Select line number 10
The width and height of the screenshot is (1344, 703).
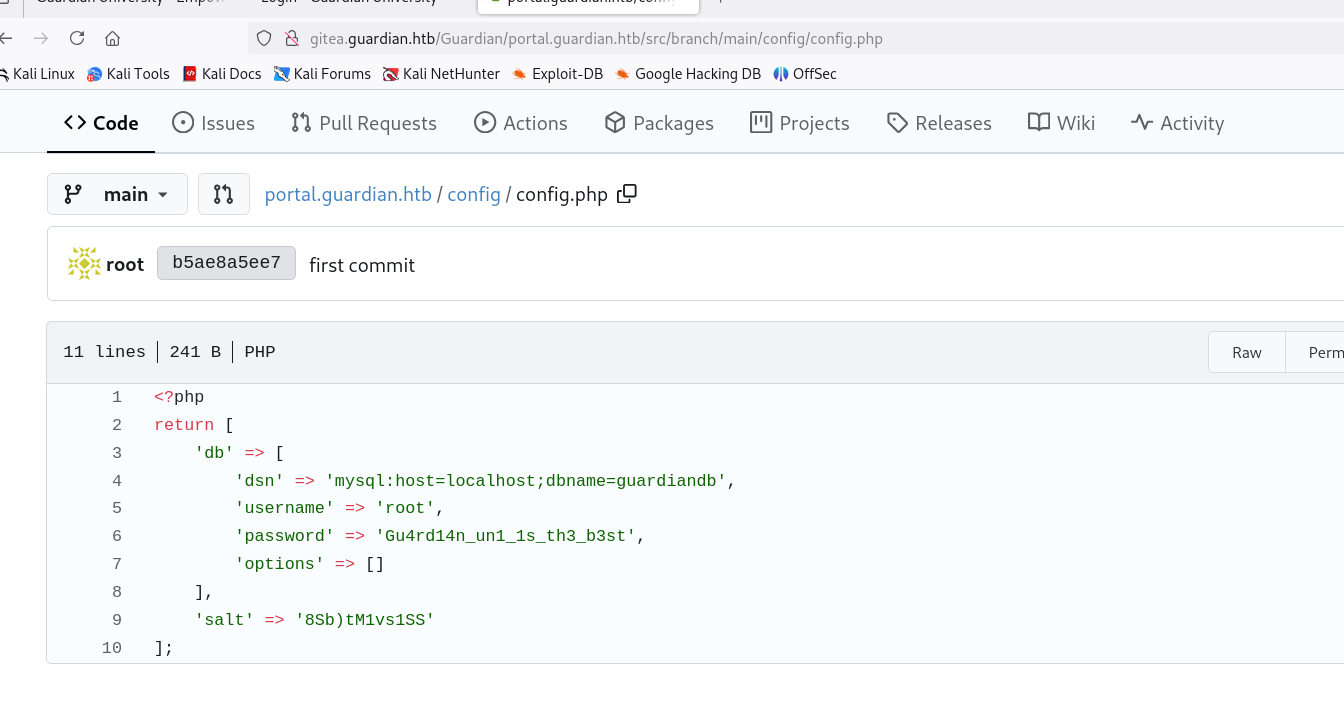112,648
